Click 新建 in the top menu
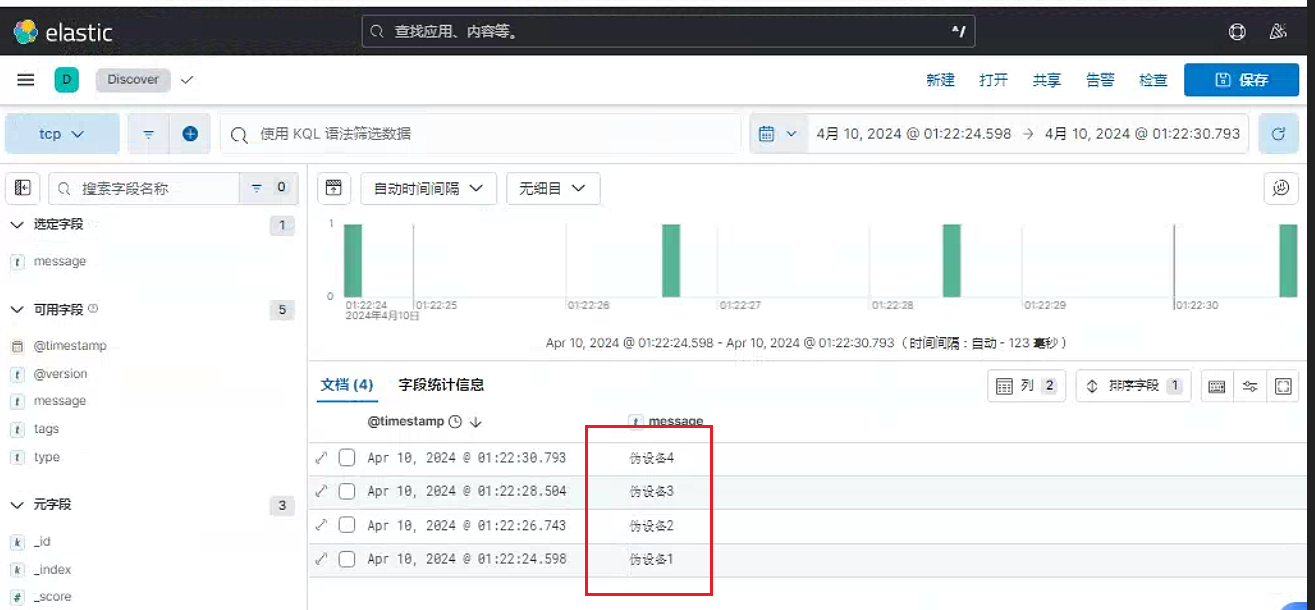 [941, 80]
